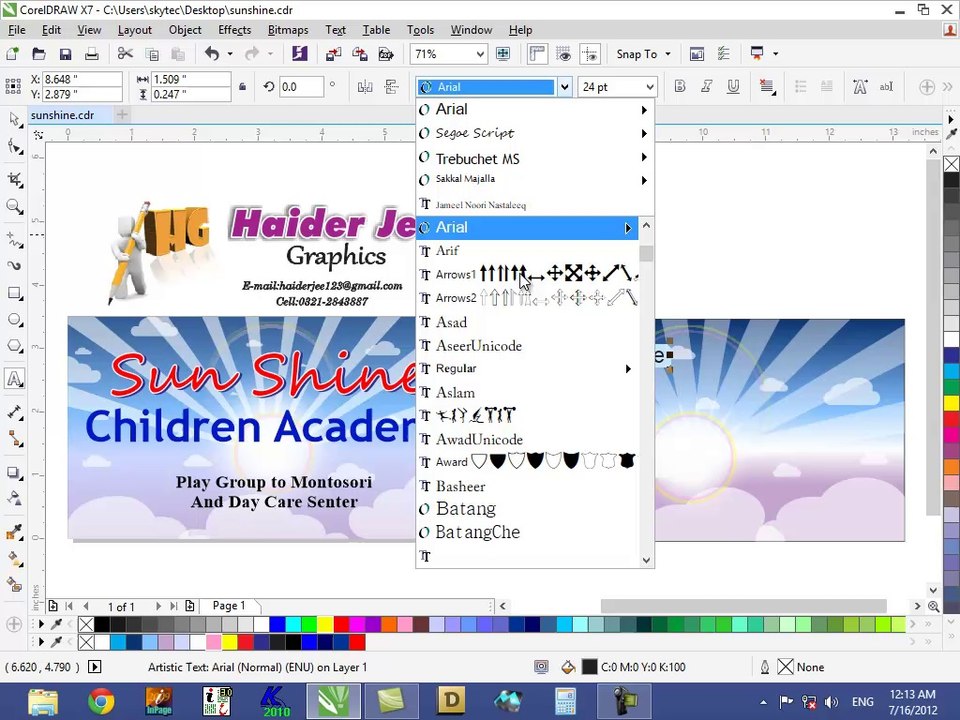Select the Parallel Dimension tool
Image resolution: width=960 pixels, height=720 pixels.
point(15,411)
